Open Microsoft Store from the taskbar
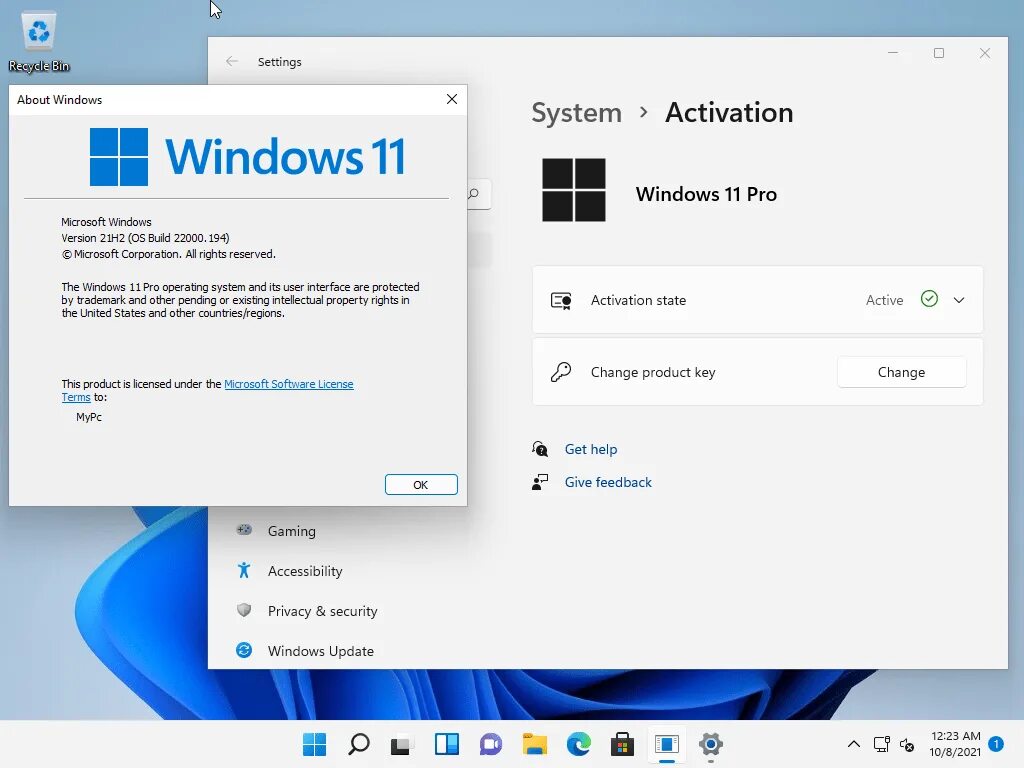This screenshot has height=768, width=1024. [x=622, y=744]
